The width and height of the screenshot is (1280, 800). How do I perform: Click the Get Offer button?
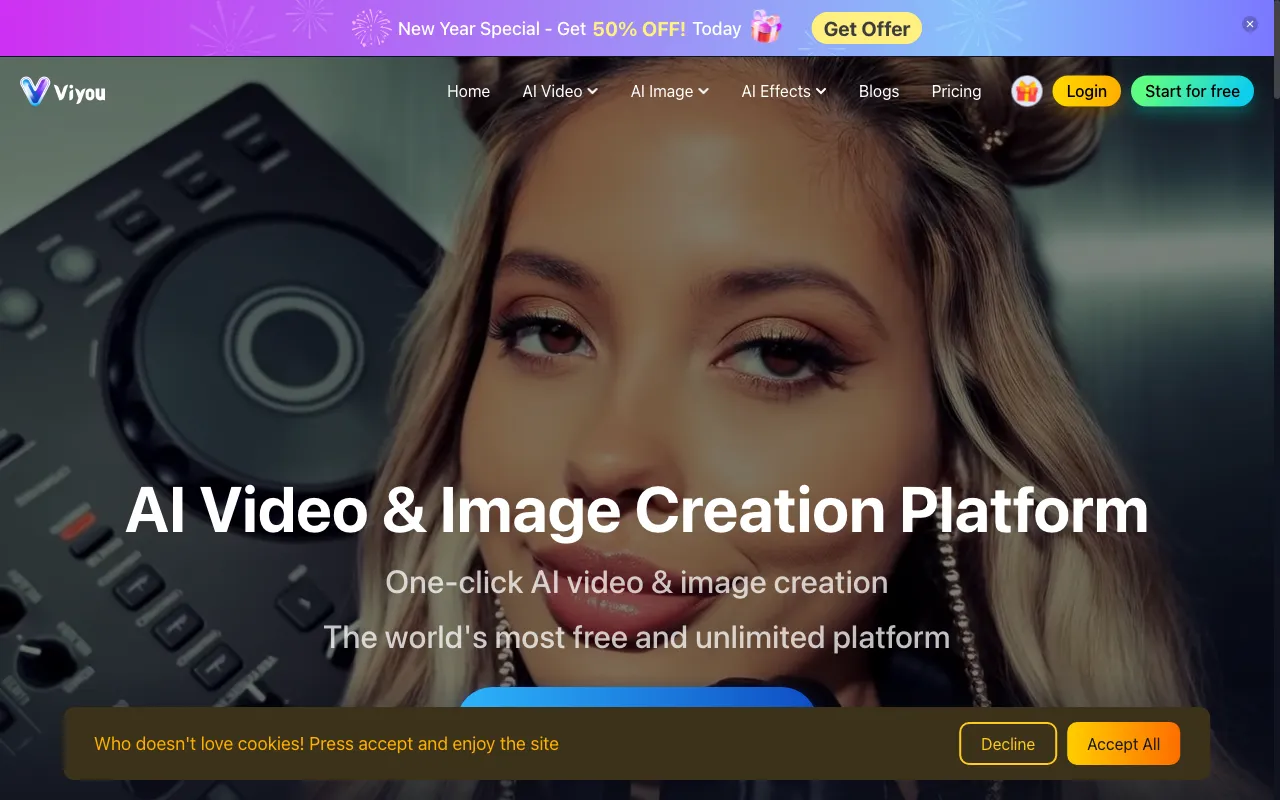[866, 28]
